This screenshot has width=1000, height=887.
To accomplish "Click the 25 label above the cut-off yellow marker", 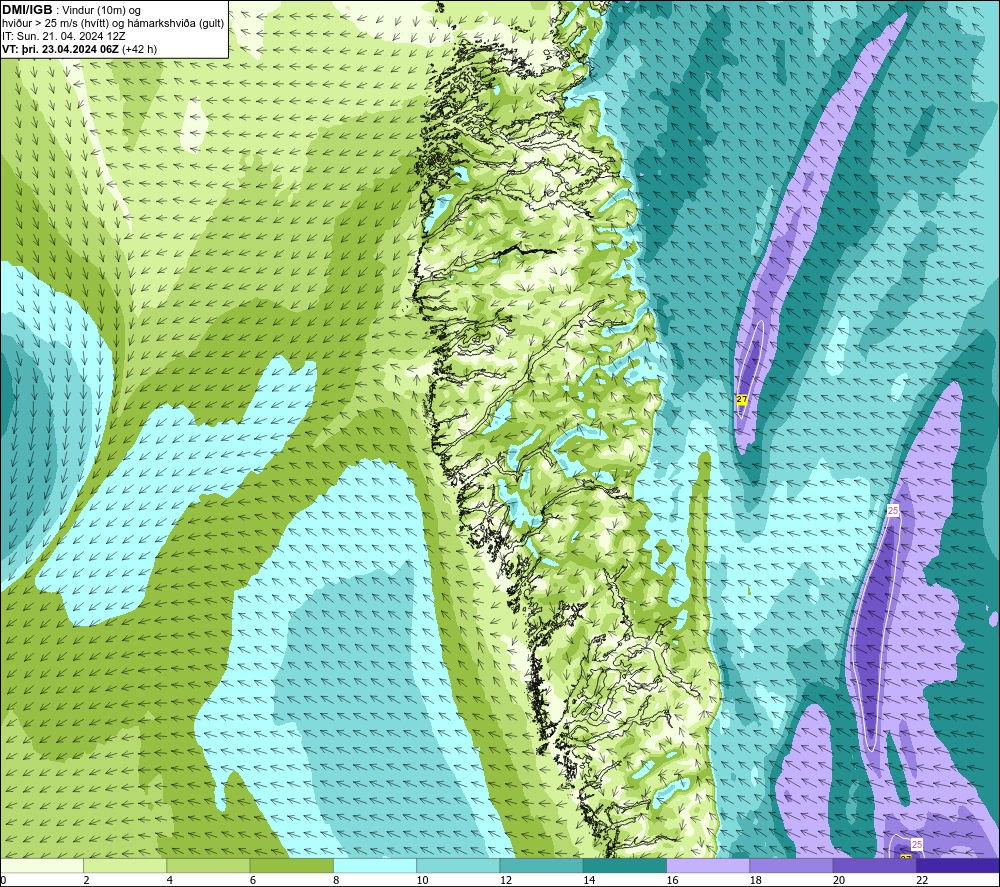I will [x=916, y=844].
